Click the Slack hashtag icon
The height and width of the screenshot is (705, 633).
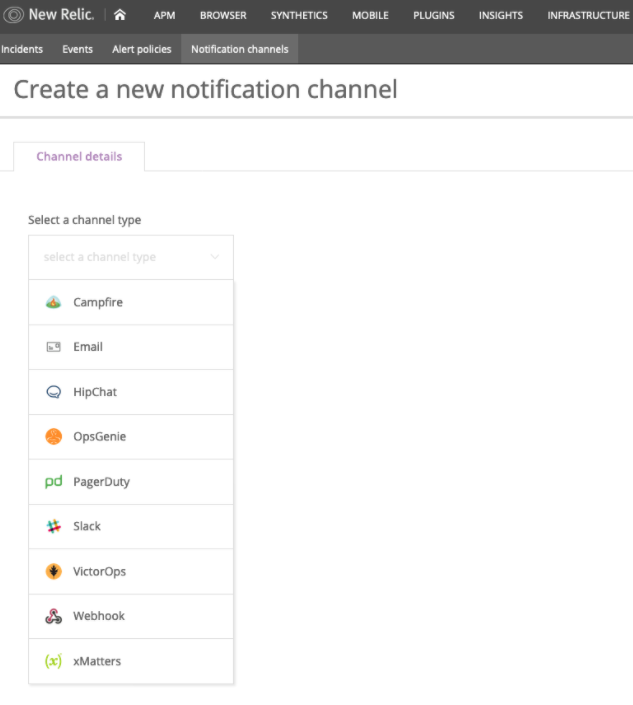tap(54, 526)
